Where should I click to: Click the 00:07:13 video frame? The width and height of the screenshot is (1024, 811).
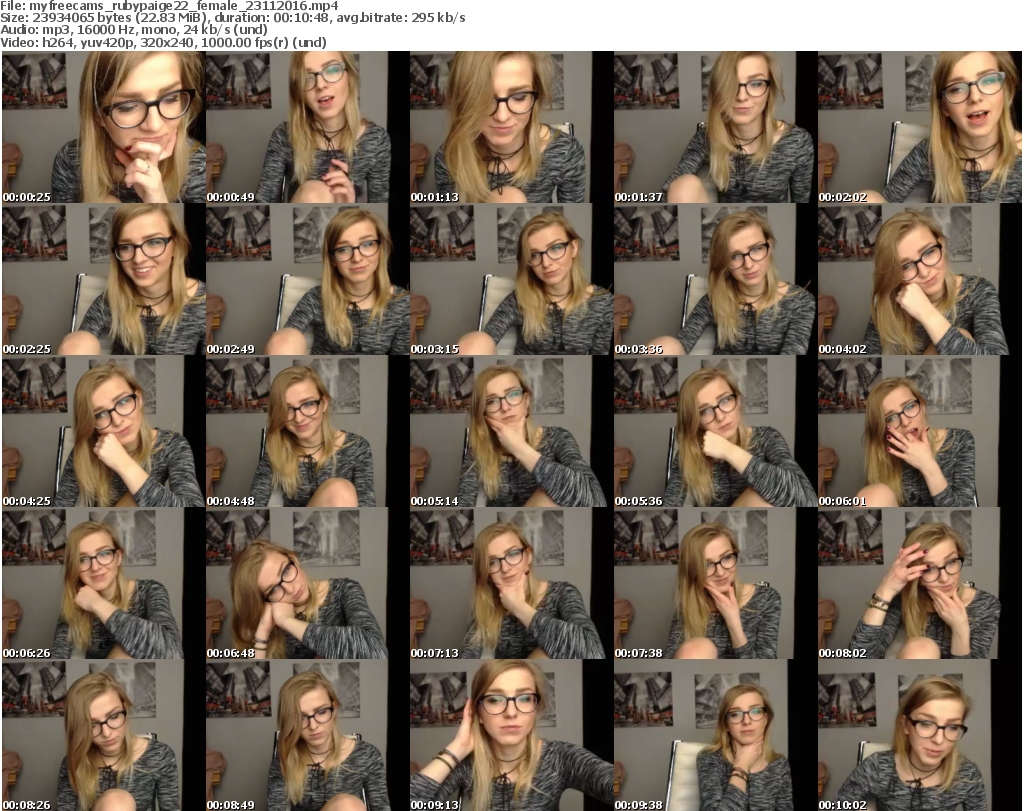tap(511, 584)
